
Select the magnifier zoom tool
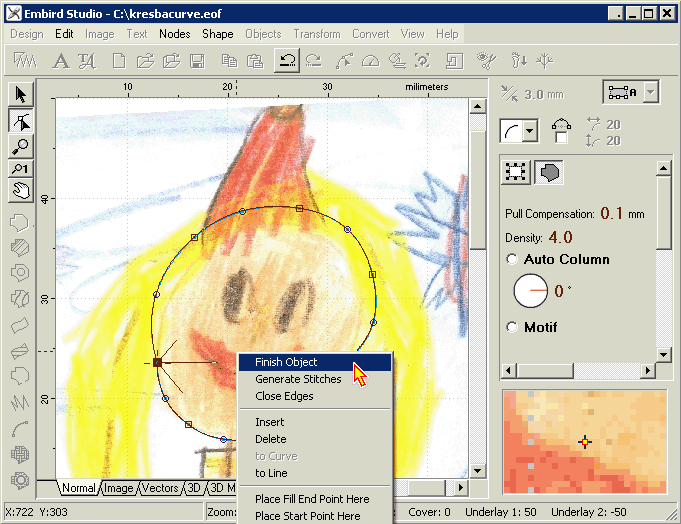click(x=20, y=147)
